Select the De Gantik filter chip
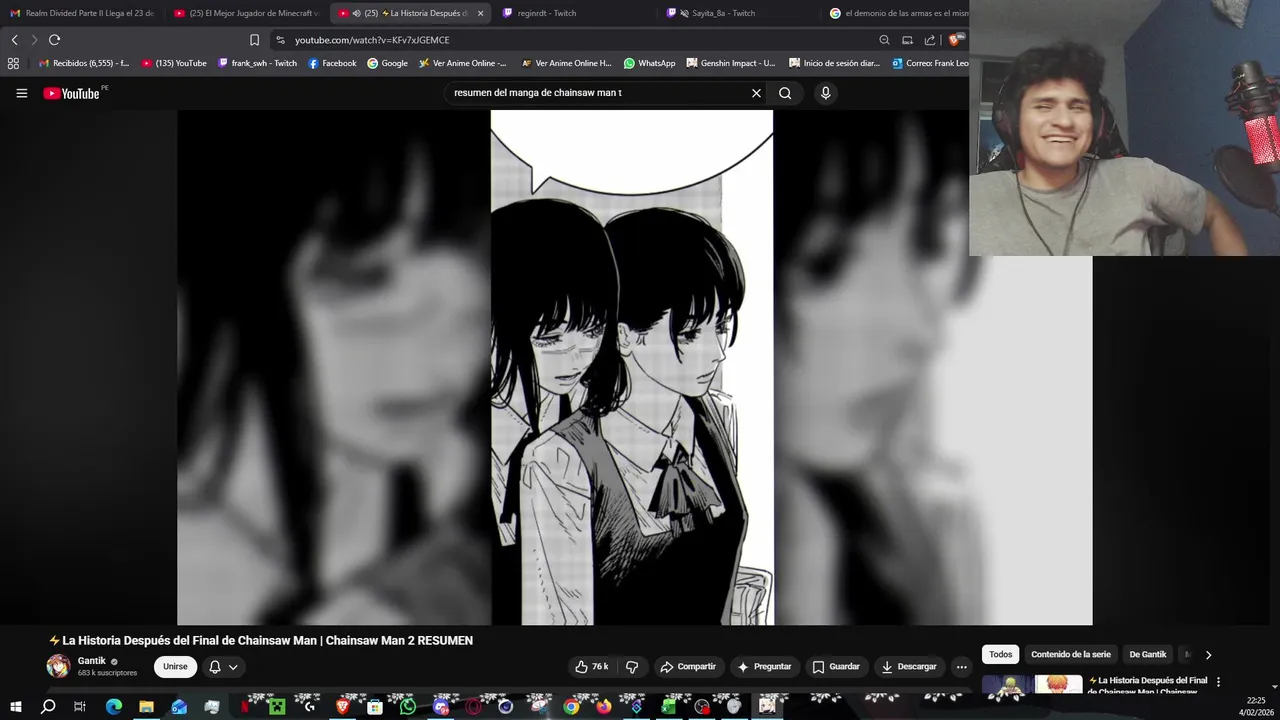Screen dimensions: 1280x720 pos(1147,655)
